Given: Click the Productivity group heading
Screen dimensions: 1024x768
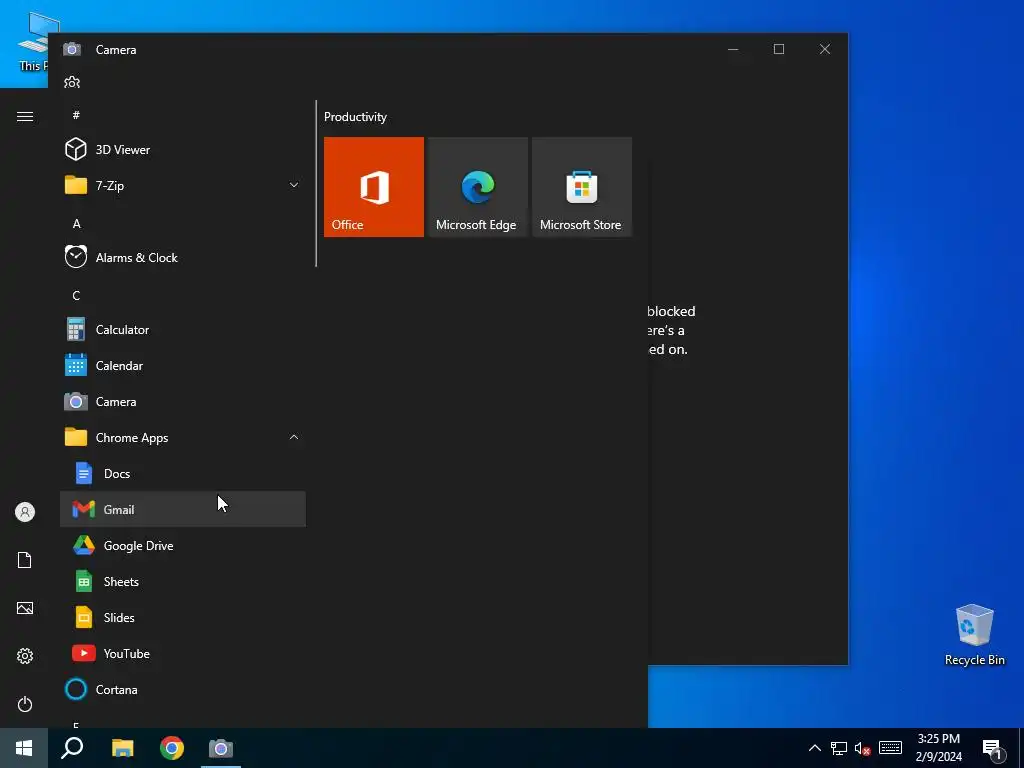Looking at the screenshot, I should click(x=355, y=117).
